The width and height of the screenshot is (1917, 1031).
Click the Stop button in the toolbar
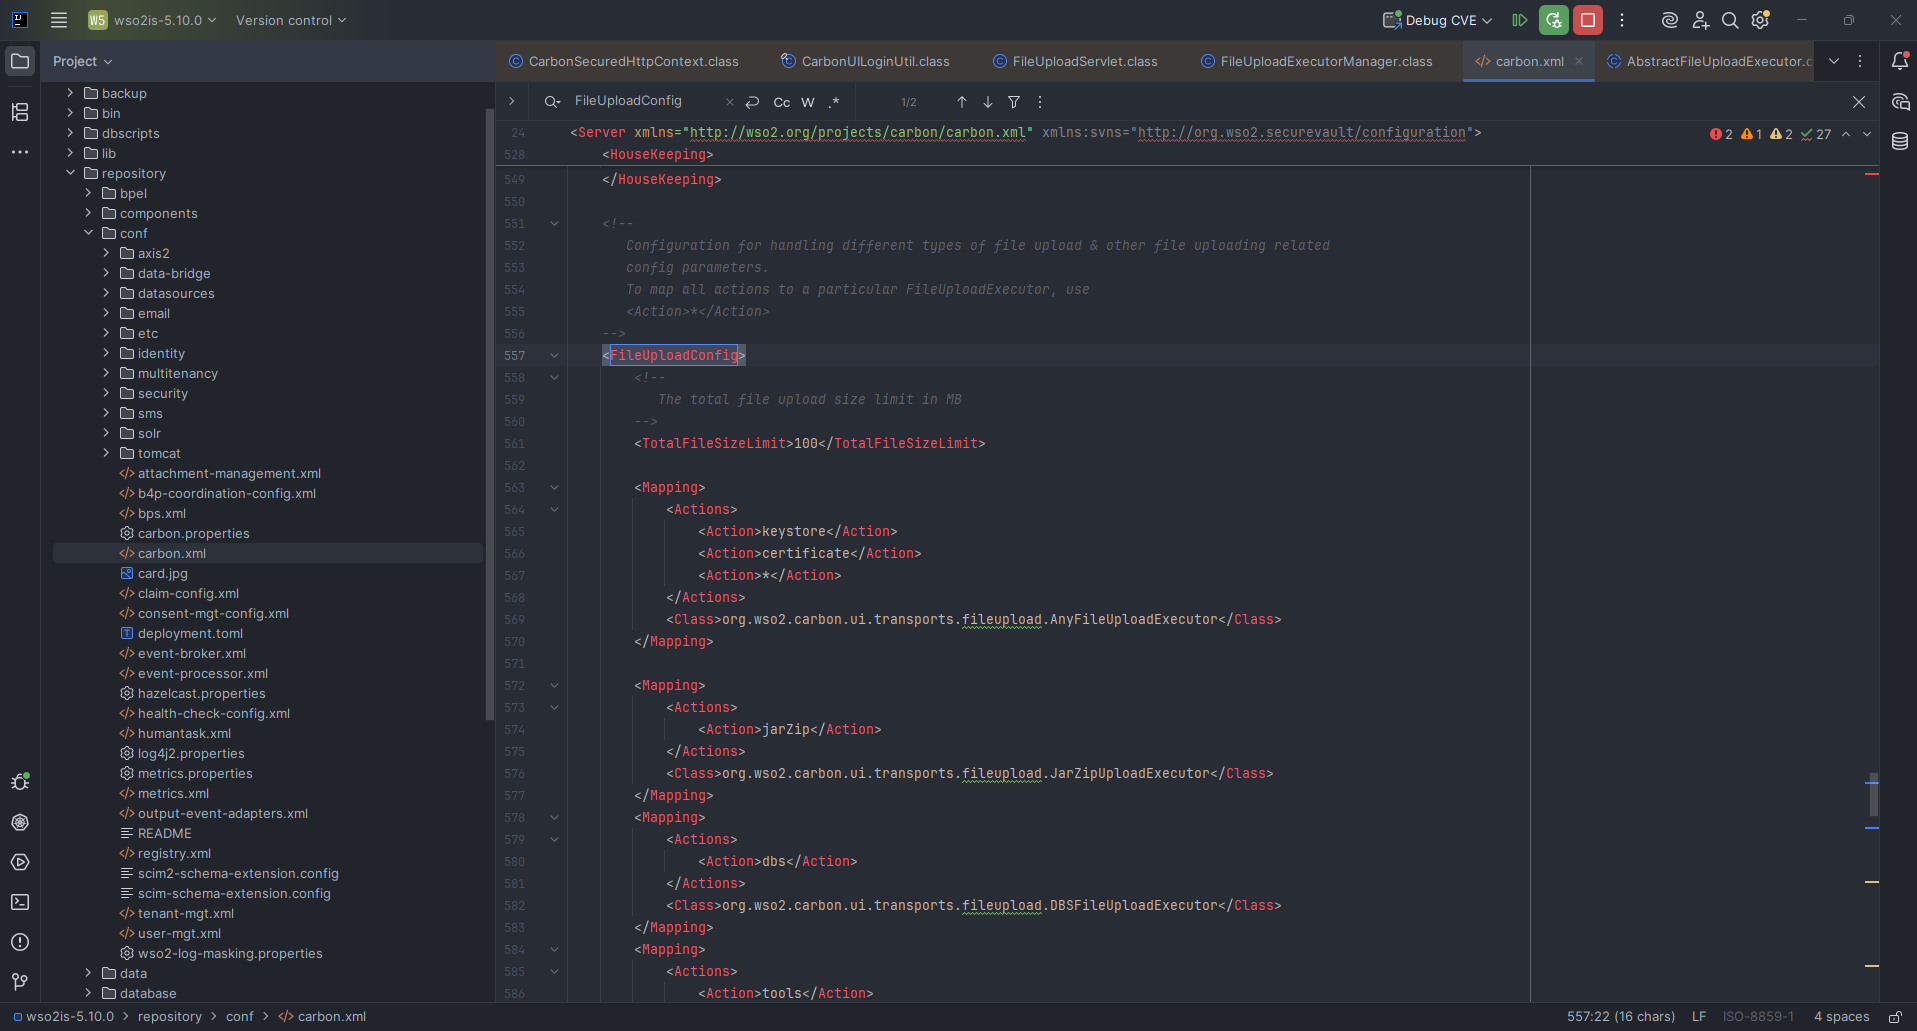pos(1587,20)
